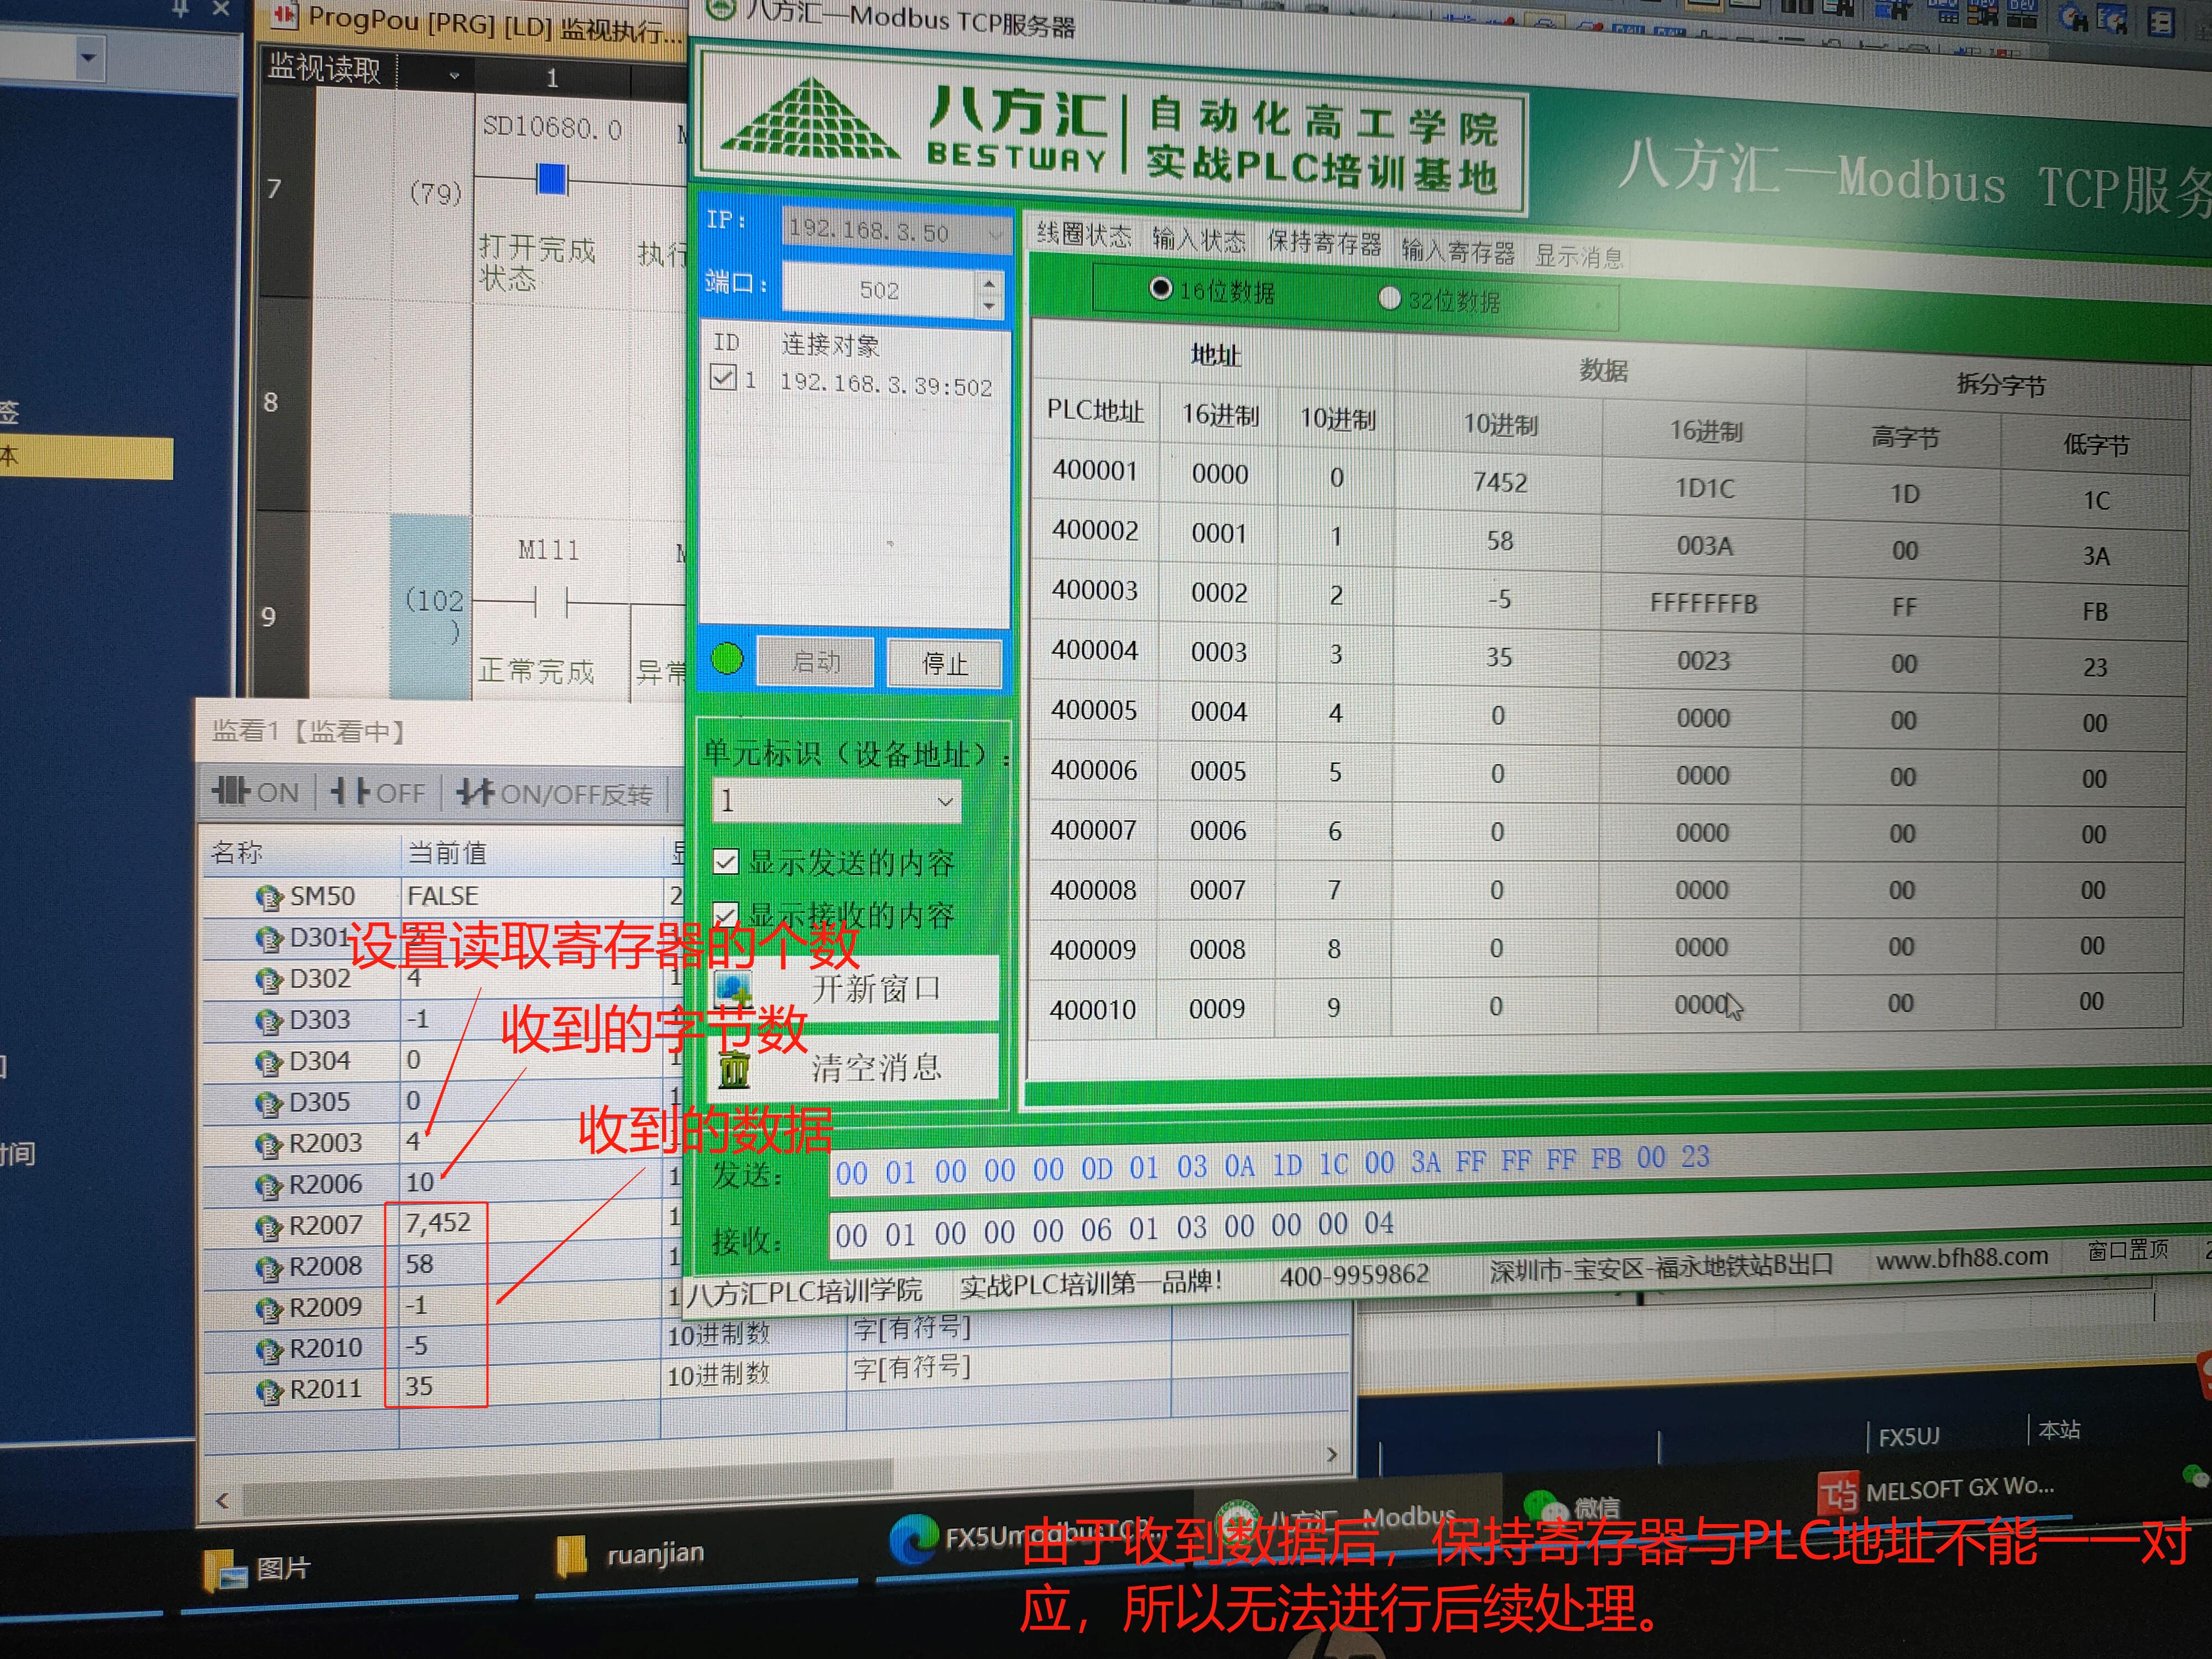2212x1659 pixels.
Task: Switch to the 线圈状态 tab
Action: 1083,236
